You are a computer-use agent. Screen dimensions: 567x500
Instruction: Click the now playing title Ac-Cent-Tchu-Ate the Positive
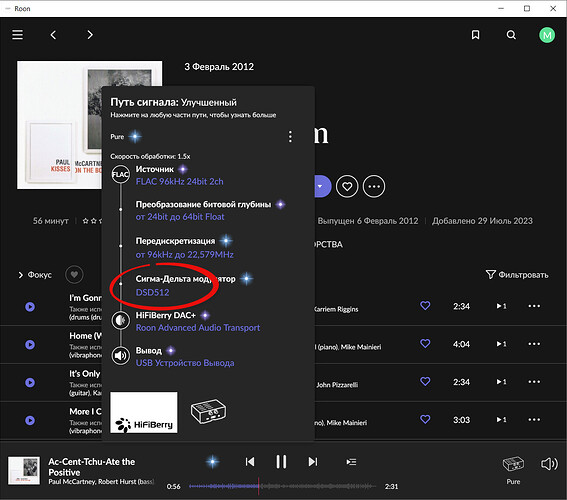[x=92, y=467]
